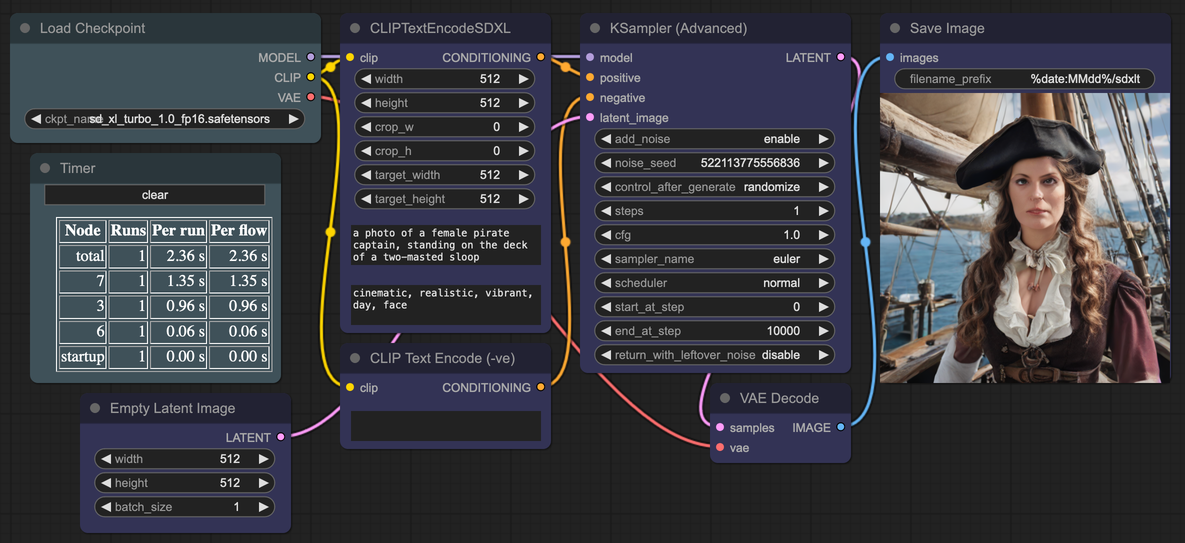Decrease end_at_step with left arrow

point(606,331)
